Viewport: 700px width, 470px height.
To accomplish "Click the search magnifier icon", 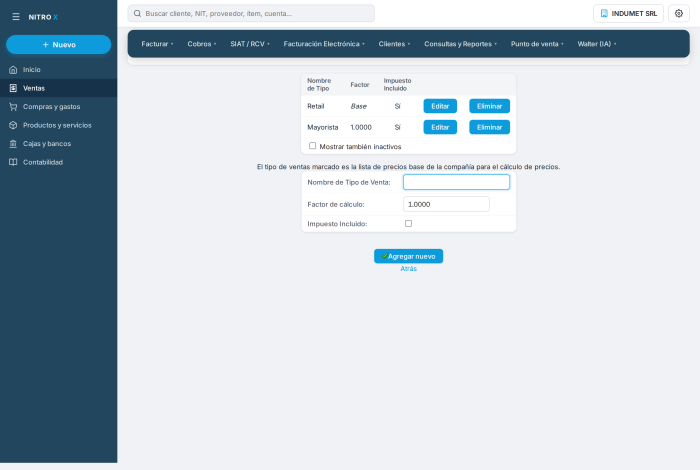I will 138,13.
